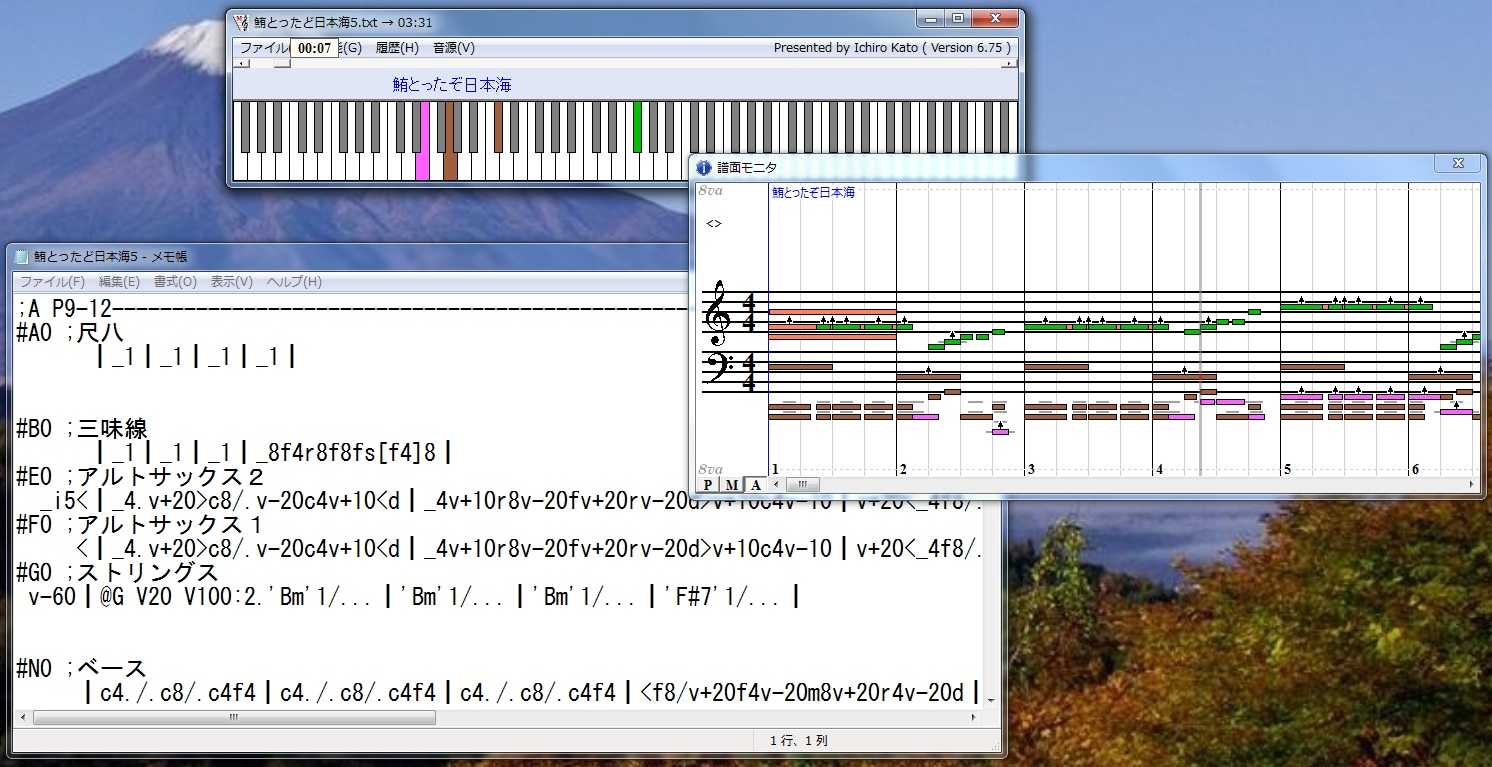This screenshot has height=767, width=1492.
Task: Click the <> symbol in the score monitor
Action: coord(714,224)
